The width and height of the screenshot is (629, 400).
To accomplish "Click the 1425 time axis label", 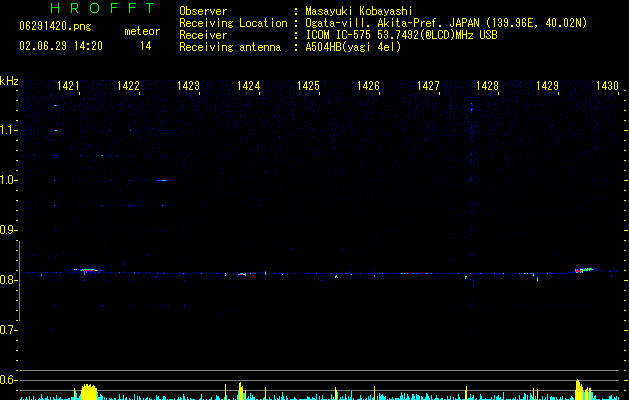I will click(x=308, y=86).
